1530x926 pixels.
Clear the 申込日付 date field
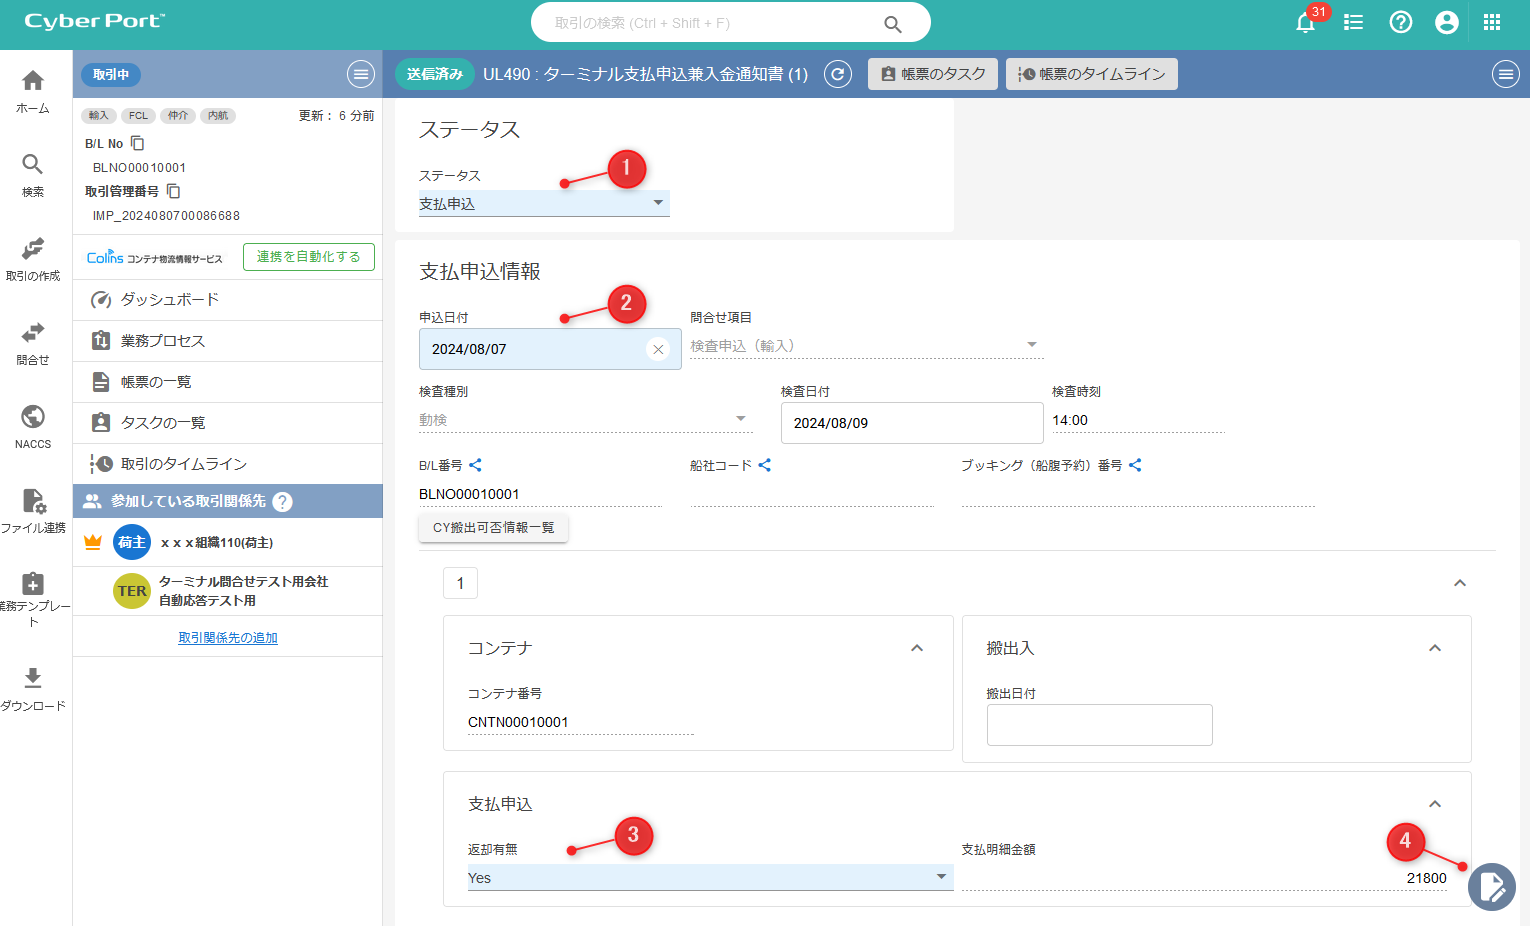click(658, 349)
